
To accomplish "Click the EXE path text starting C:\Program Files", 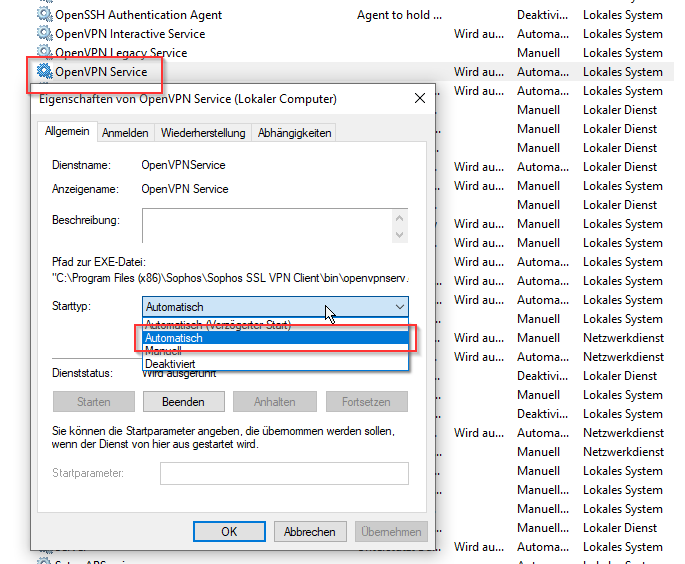I will coord(230,278).
